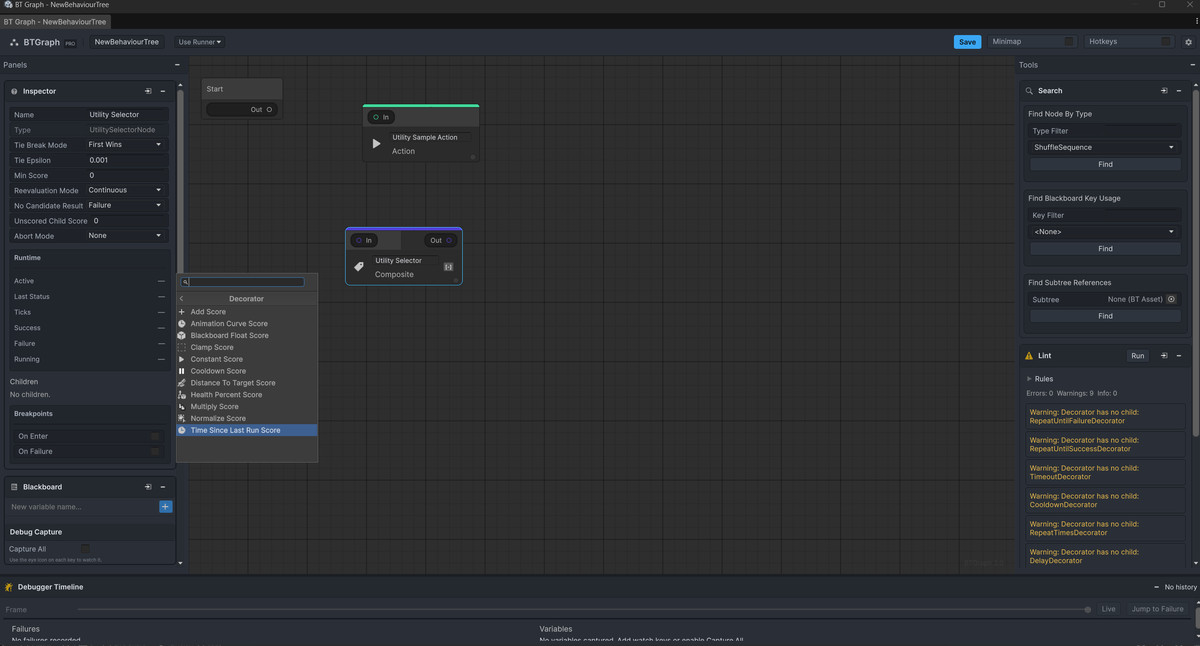Click the Type Filter input field

coord(1105,131)
